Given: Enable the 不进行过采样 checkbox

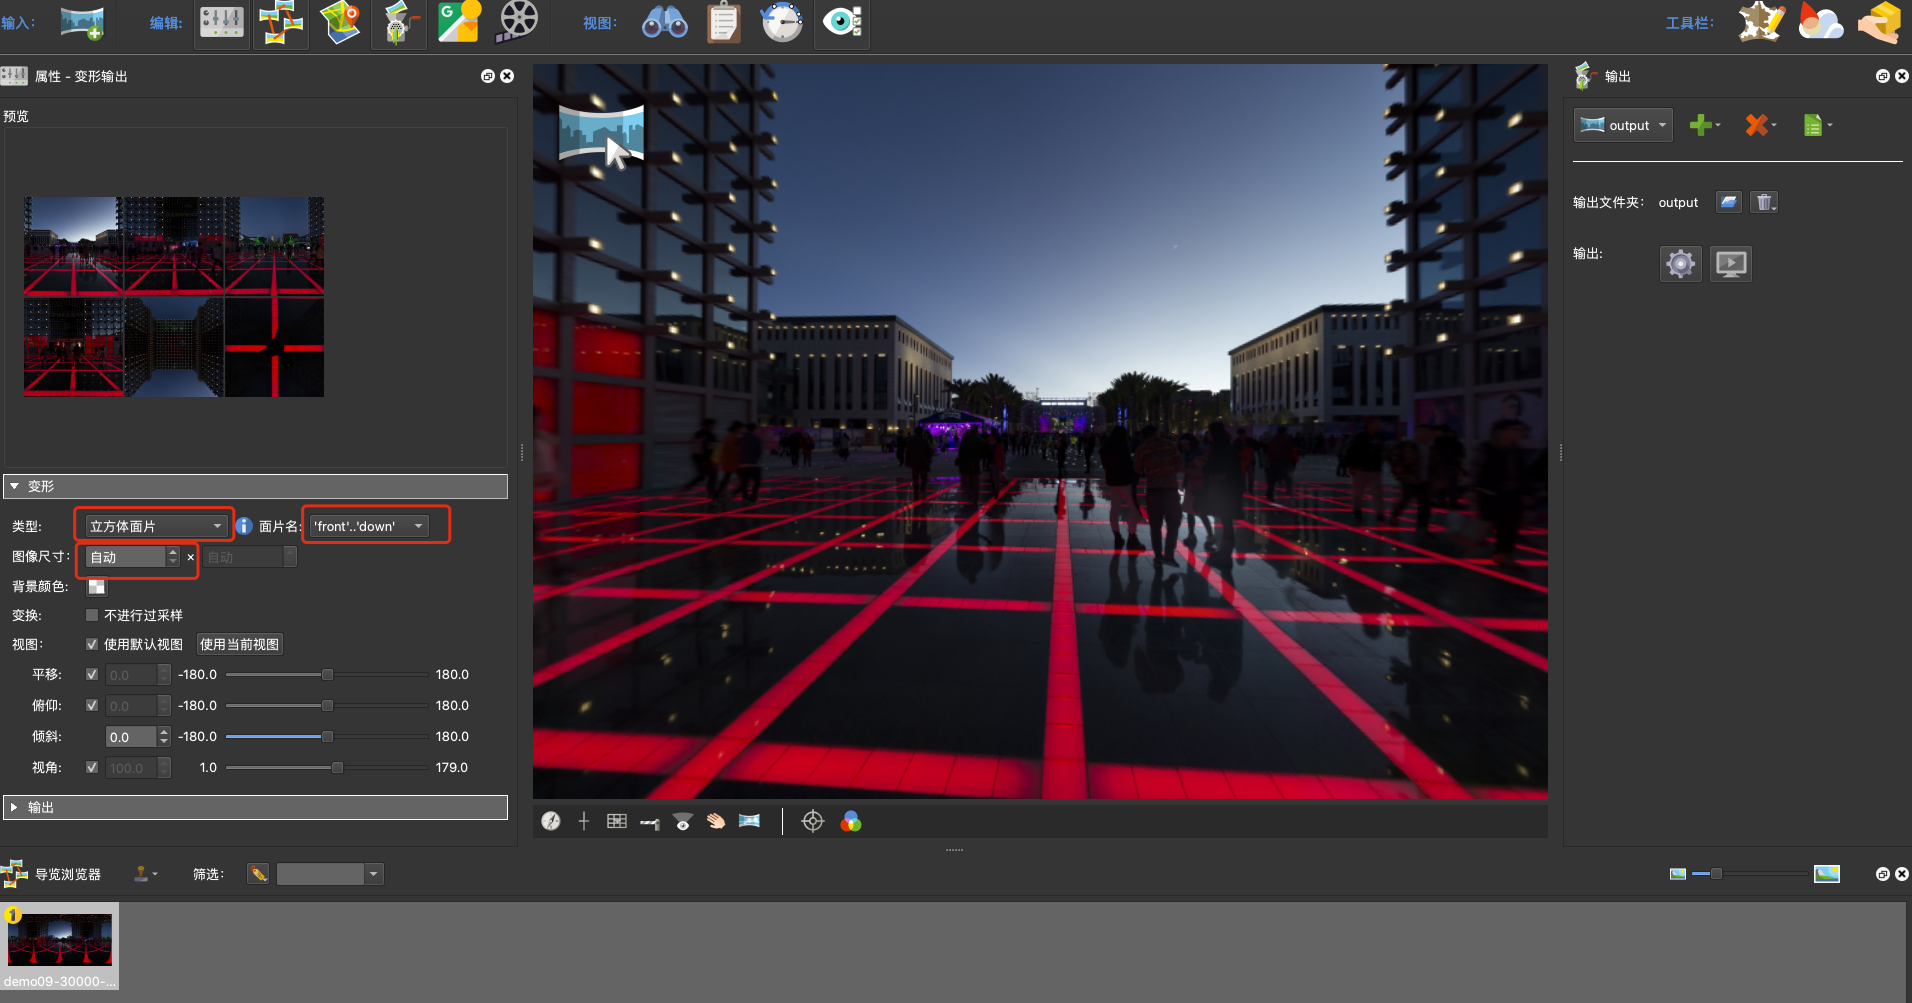Looking at the screenshot, I should pyautogui.click(x=93, y=615).
